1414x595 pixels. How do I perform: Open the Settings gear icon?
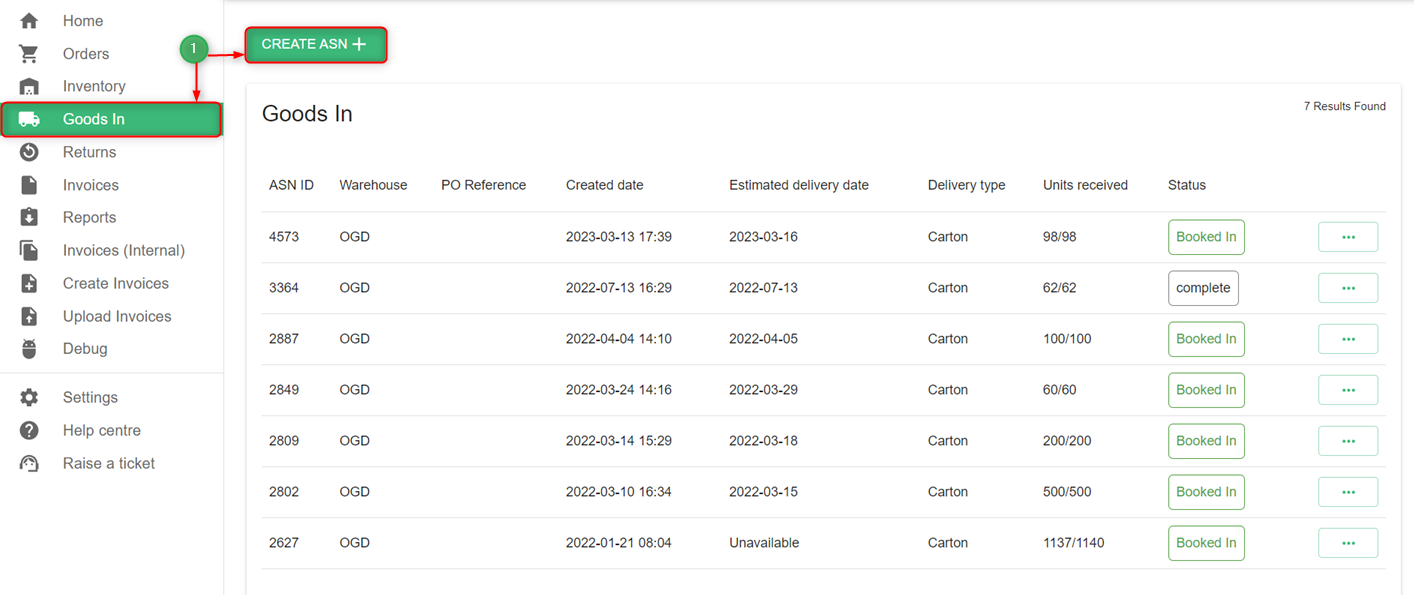[29, 397]
